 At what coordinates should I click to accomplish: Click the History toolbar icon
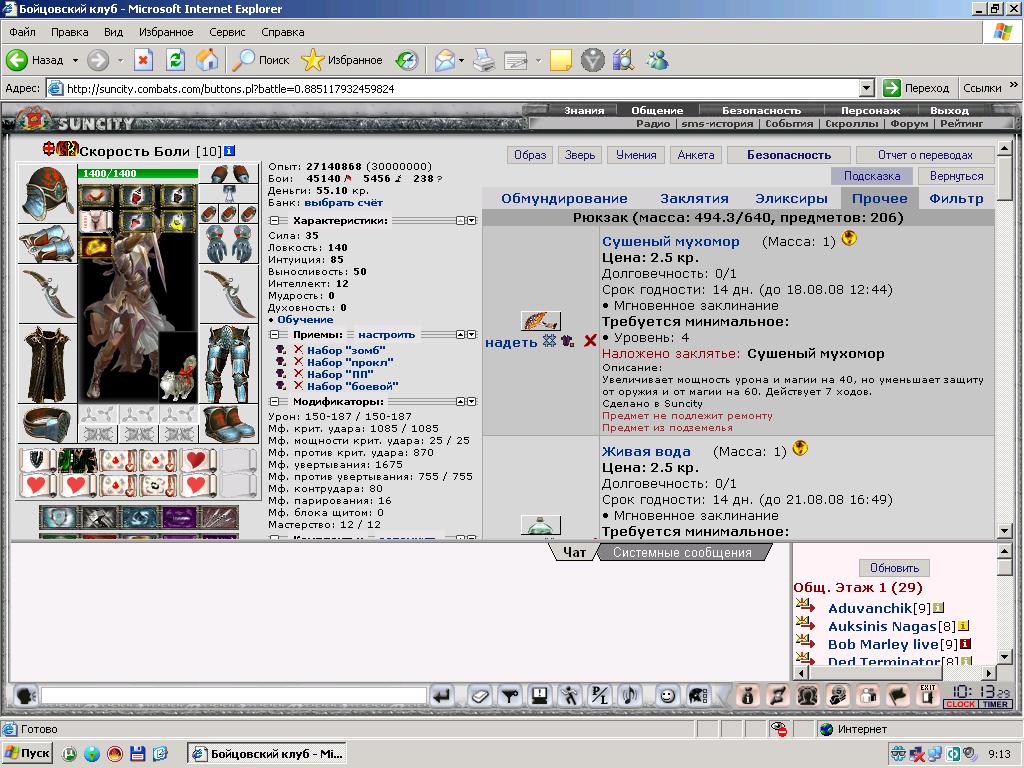[x=407, y=60]
